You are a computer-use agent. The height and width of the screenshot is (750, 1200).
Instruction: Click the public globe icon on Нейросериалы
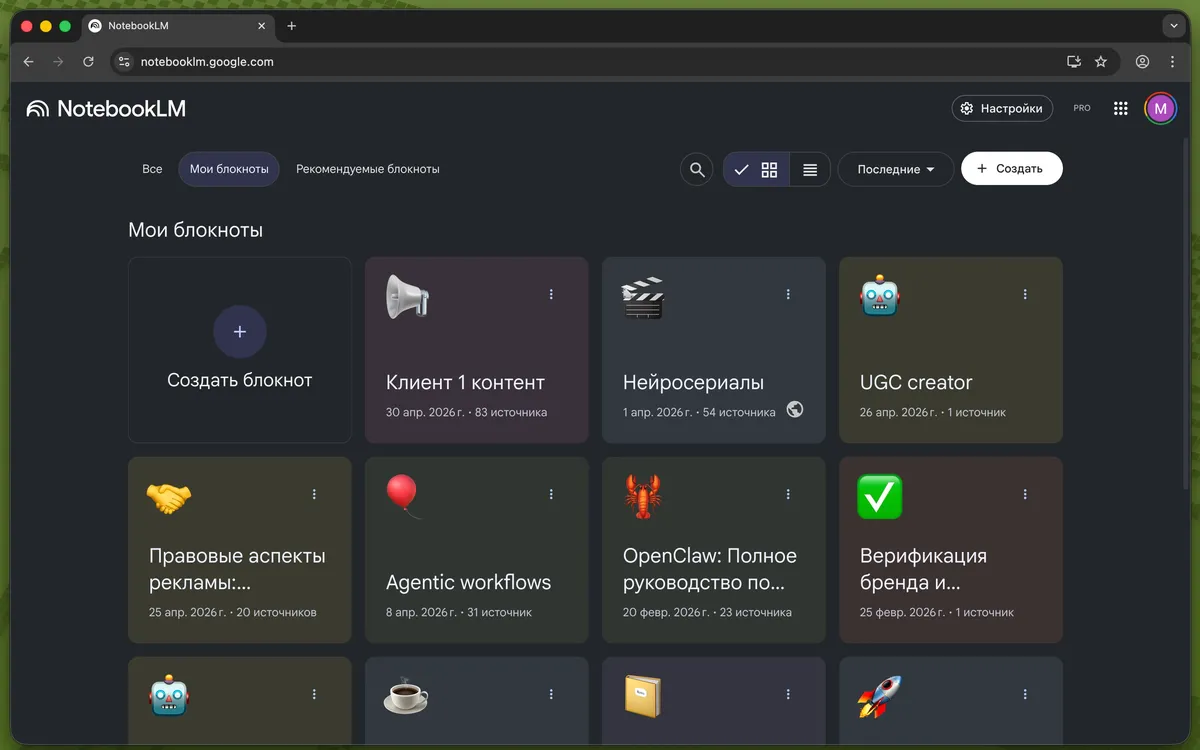795,409
